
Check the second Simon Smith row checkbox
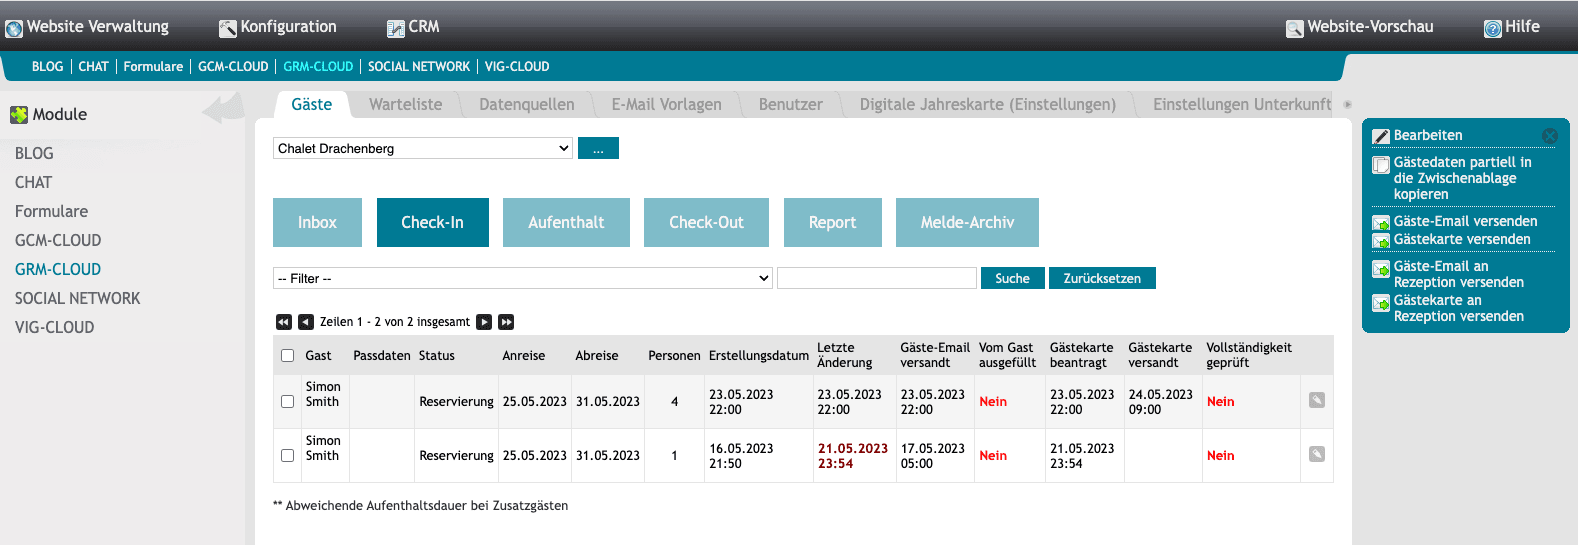point(288,455)
